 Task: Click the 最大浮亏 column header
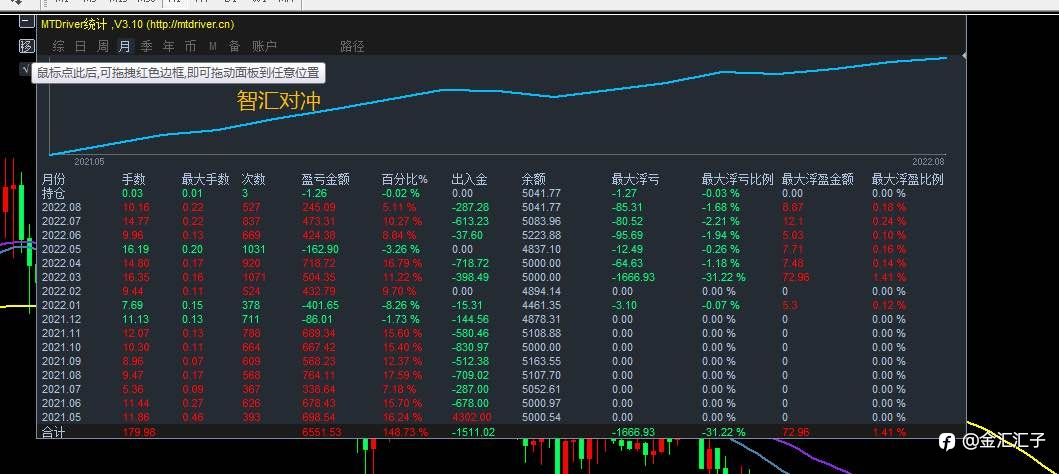[x=636, y=180]
